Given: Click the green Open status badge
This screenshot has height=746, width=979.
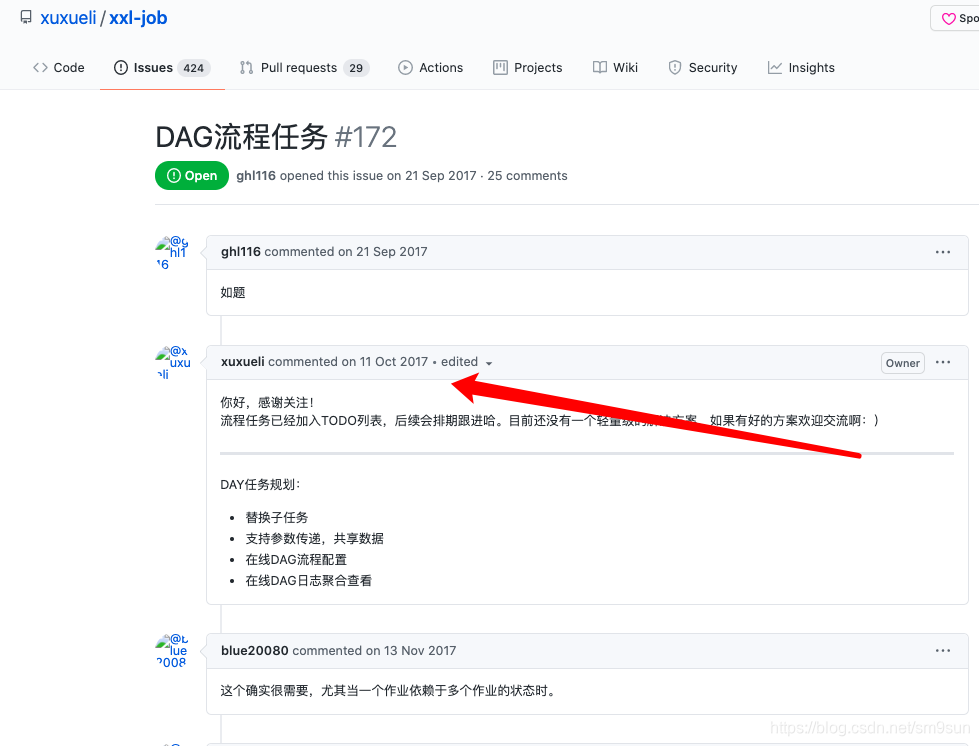Looking at the screenshot, I should pyautogui.click(x=192, y=175).
